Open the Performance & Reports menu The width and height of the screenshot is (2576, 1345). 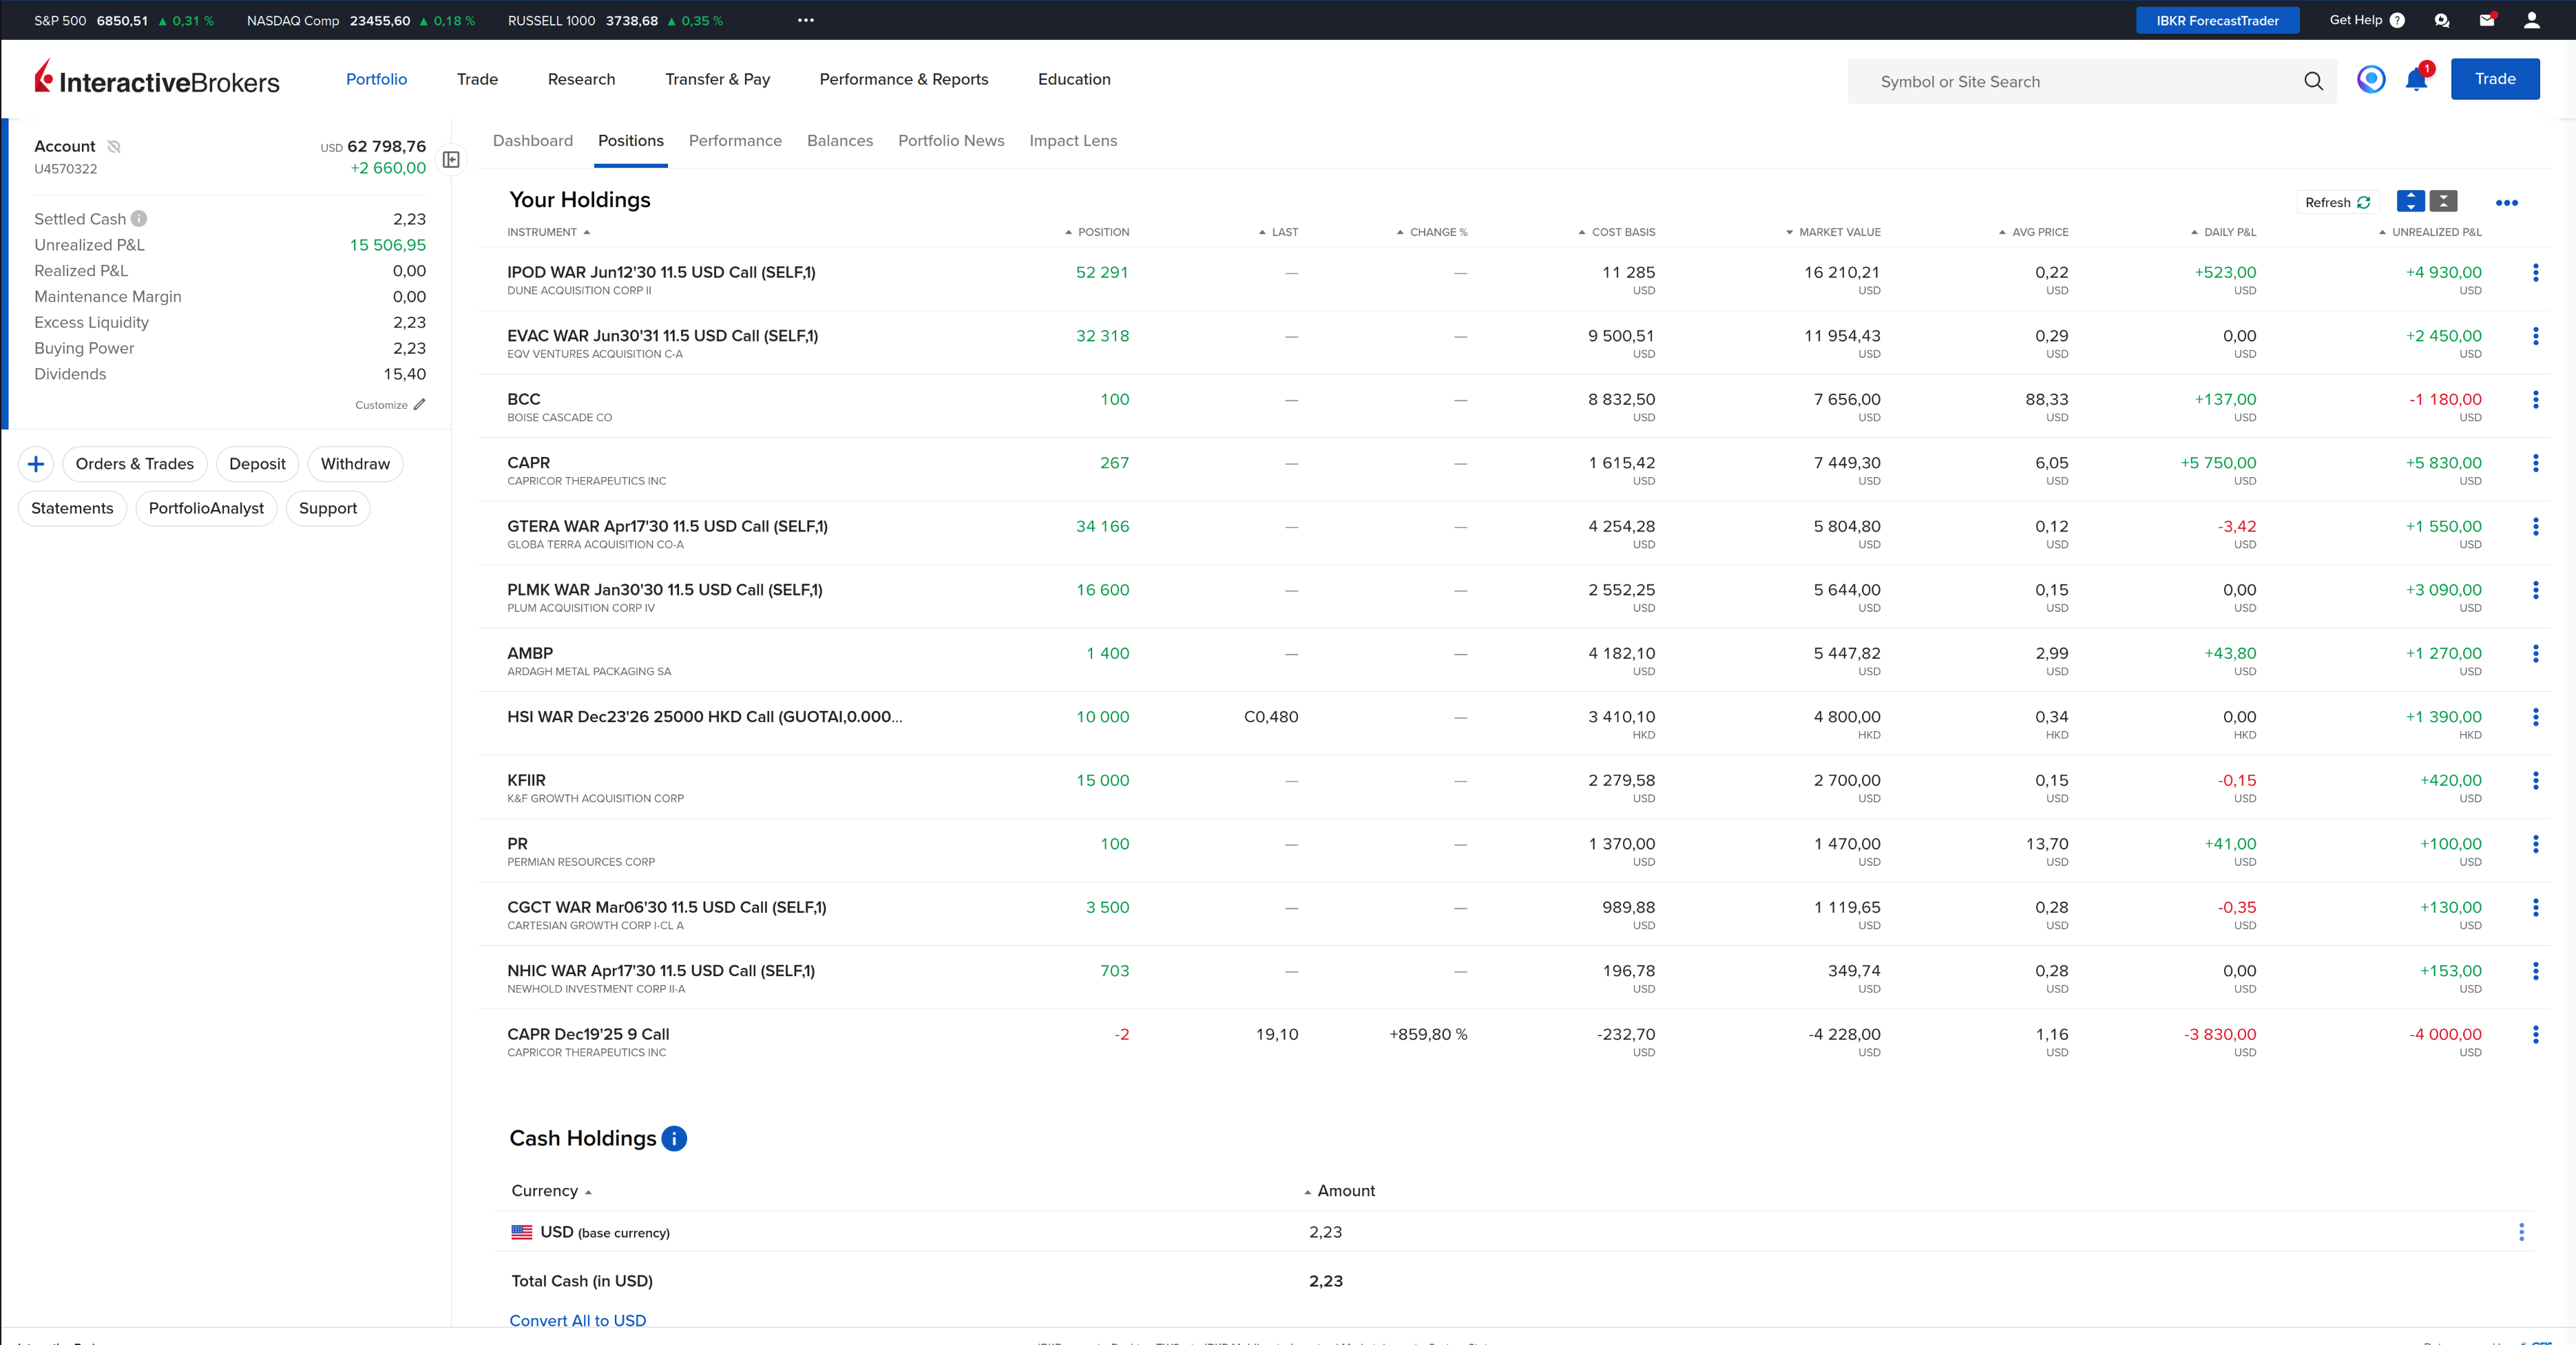click(x=903, y=79)
